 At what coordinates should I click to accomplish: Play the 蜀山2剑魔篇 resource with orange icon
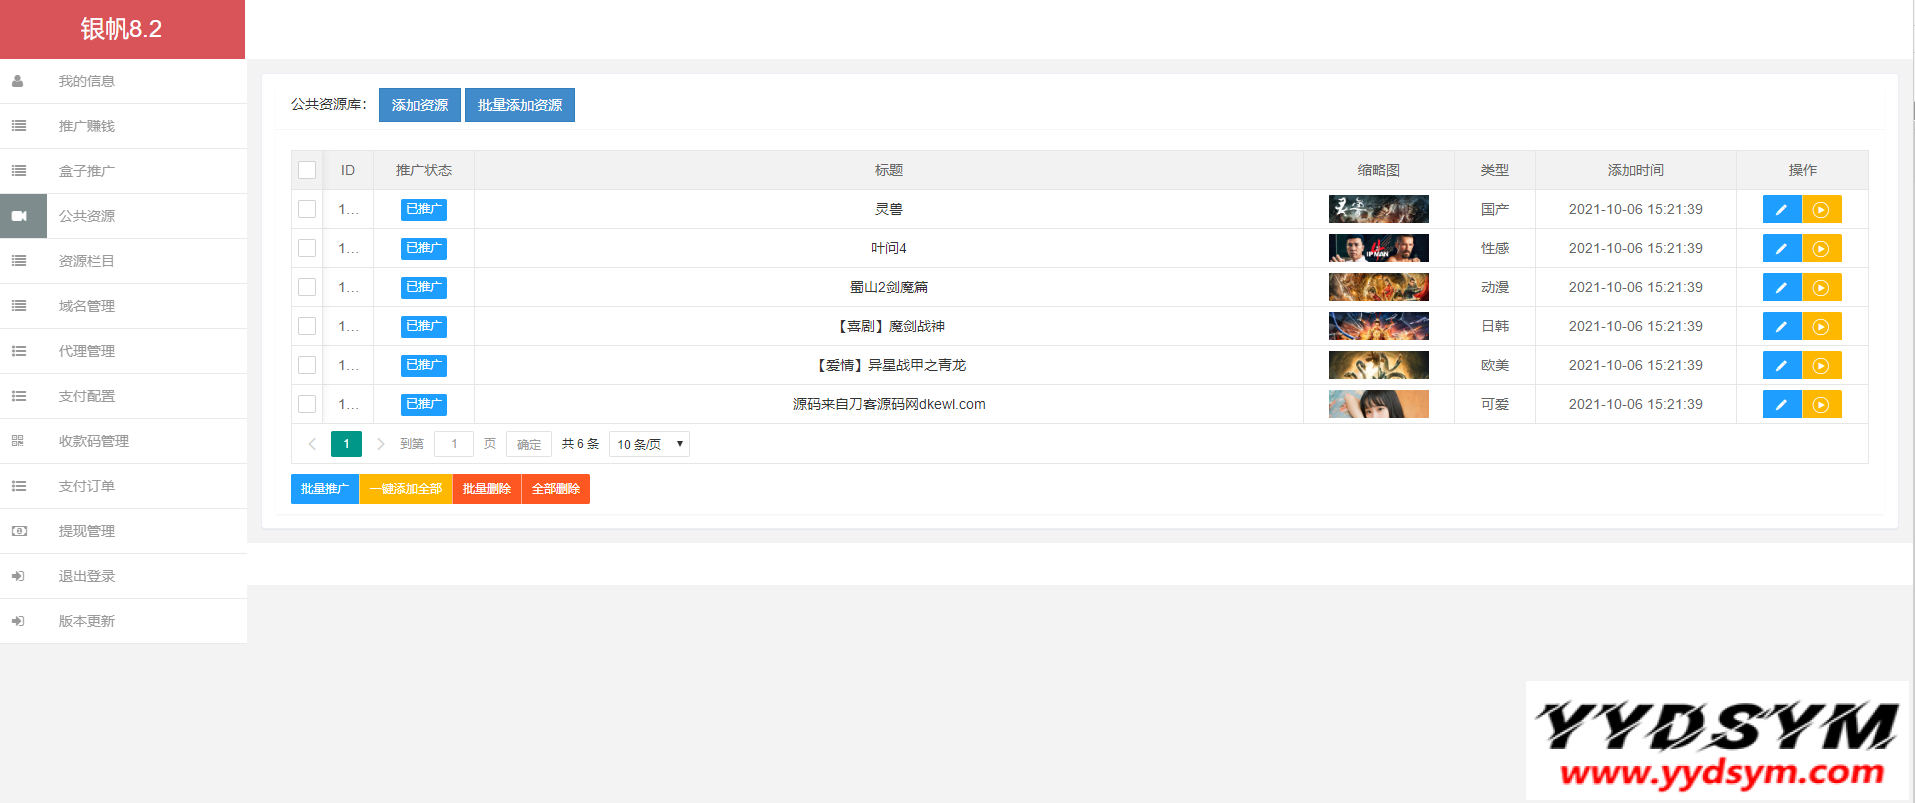(x=1821, y=288)
